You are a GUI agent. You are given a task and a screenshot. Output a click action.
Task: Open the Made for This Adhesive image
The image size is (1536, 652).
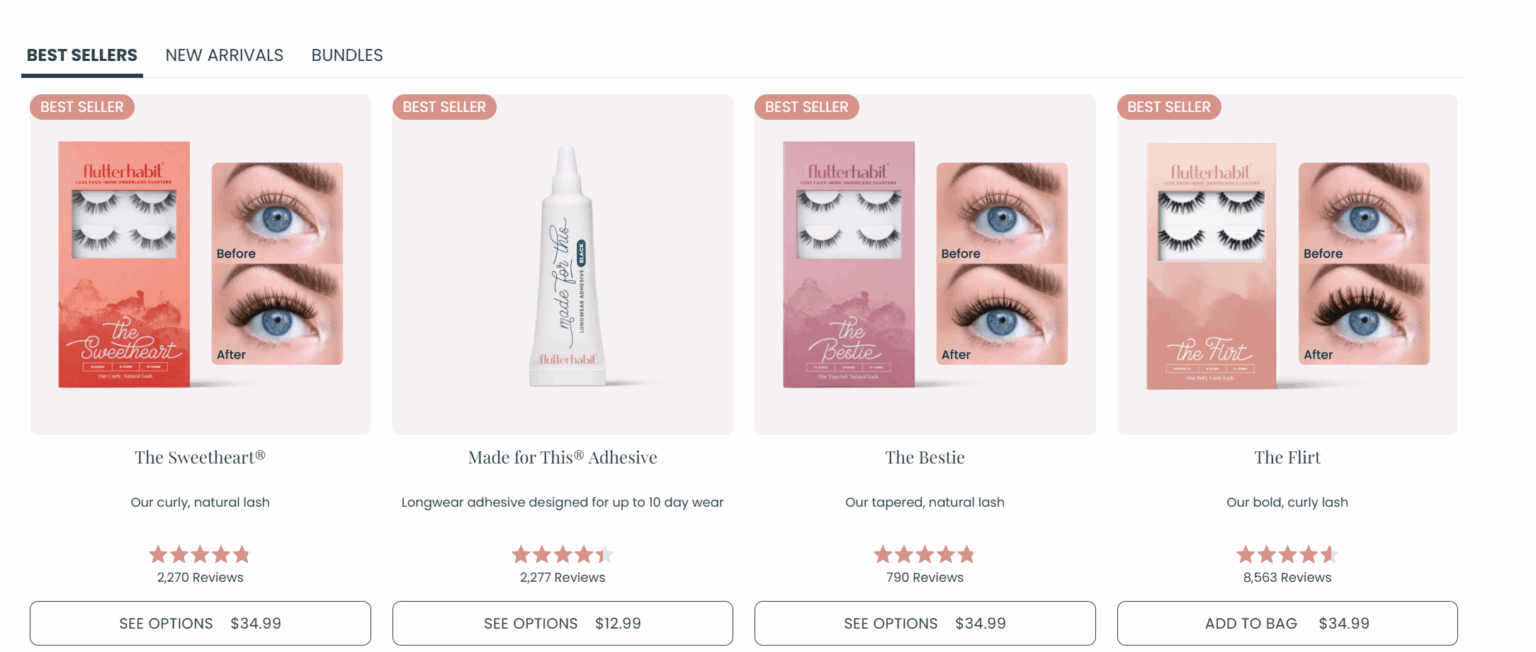pos(562,265)
